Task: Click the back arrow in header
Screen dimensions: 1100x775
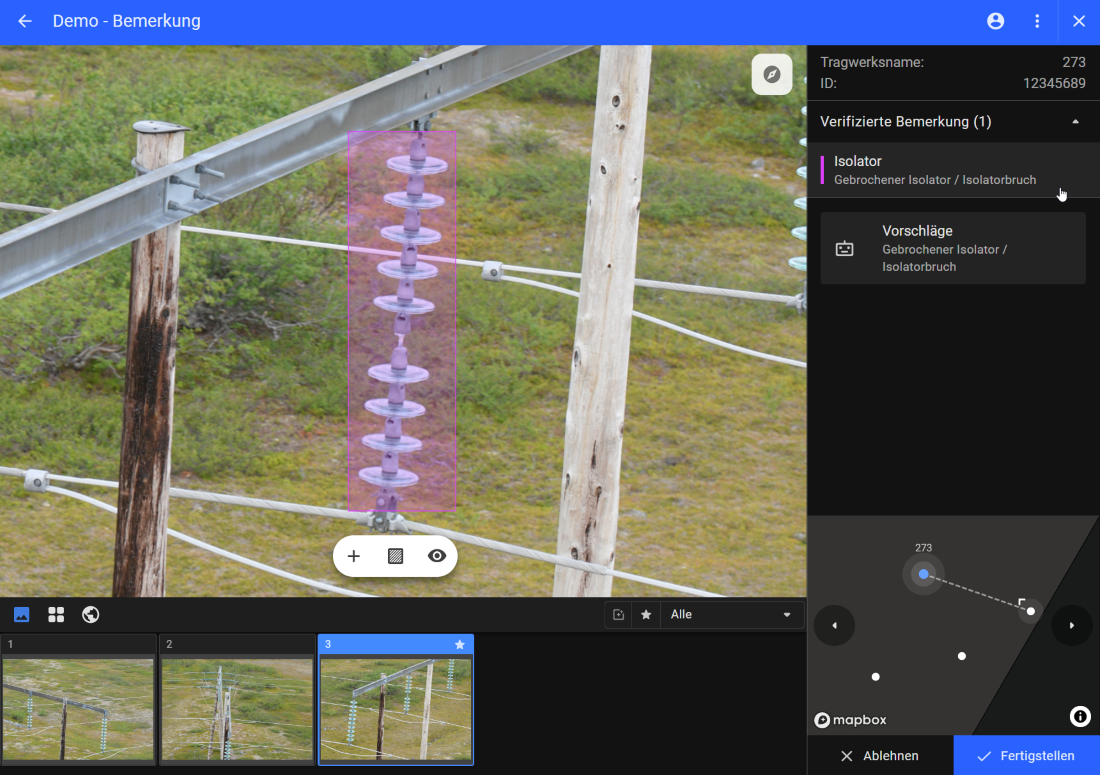Action: [x=25, y=21]
